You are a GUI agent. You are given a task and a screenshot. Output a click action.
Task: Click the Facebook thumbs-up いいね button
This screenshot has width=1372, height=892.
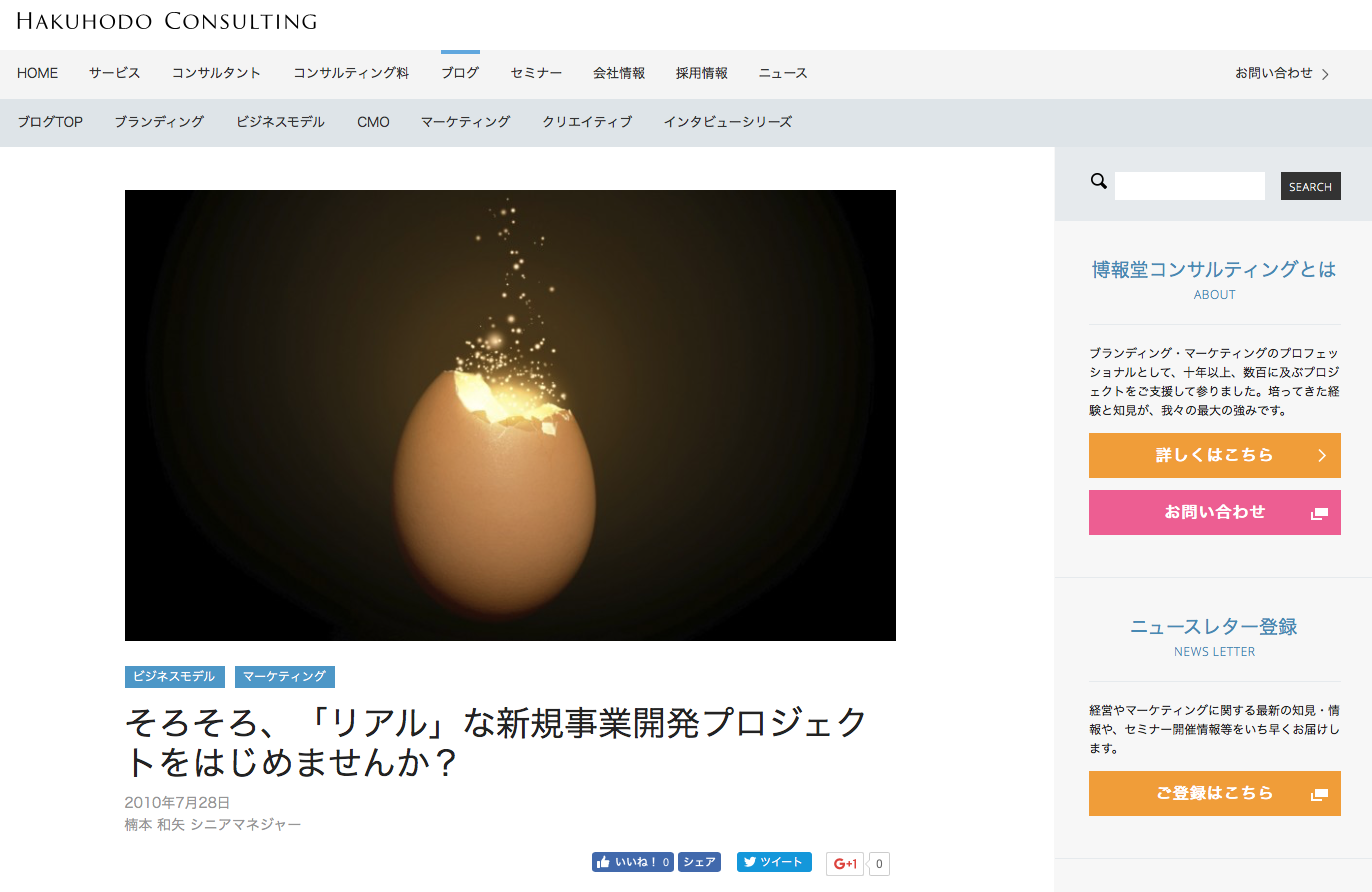tap(632, 862)
